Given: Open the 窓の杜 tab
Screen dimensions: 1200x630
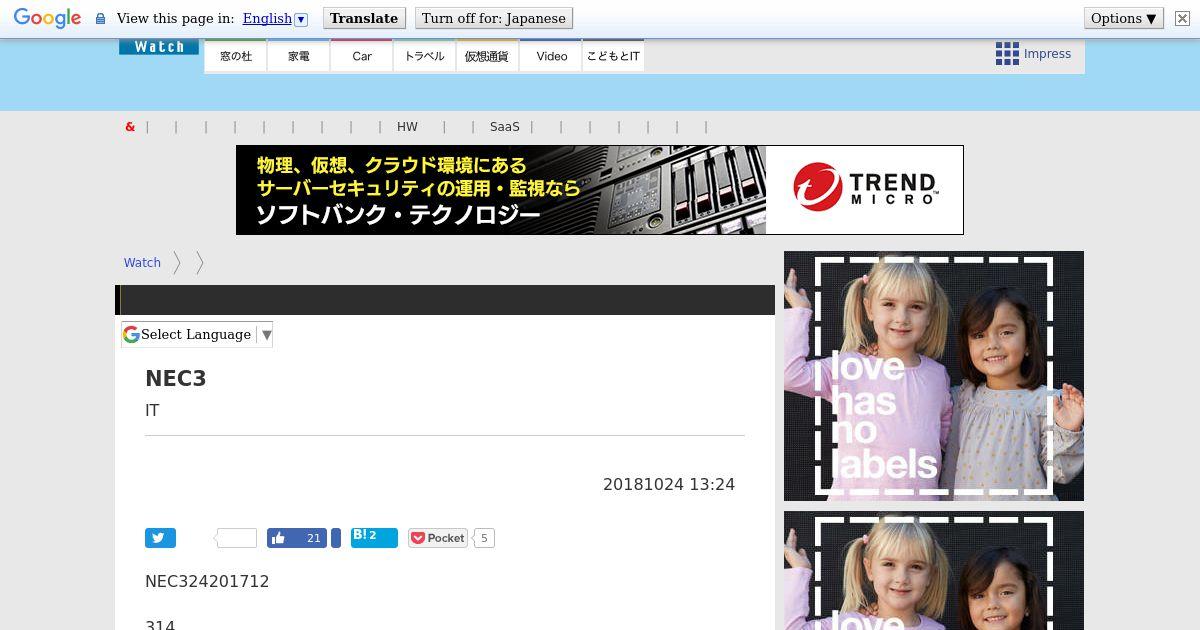Looking at the screenshot, I should tap(236, 56).
